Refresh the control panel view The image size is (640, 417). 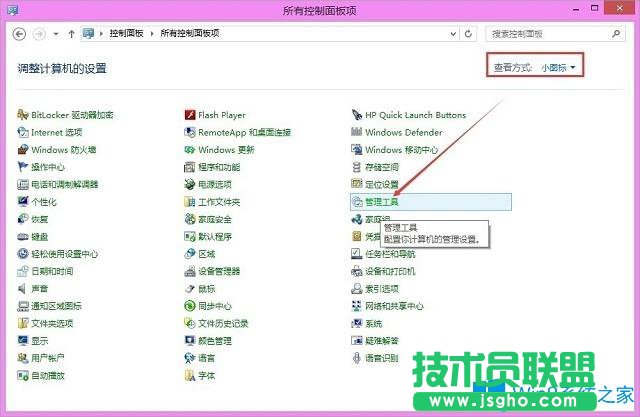click(468, 34)
